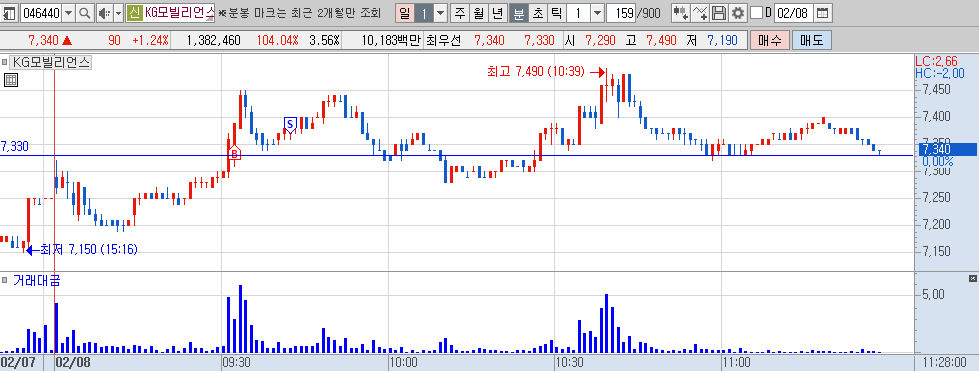The height and width of the screenshot is (371, 979).
Task: Click the 최고 7,490 (10:39) high marker label
Action: [x=536, y=72]
